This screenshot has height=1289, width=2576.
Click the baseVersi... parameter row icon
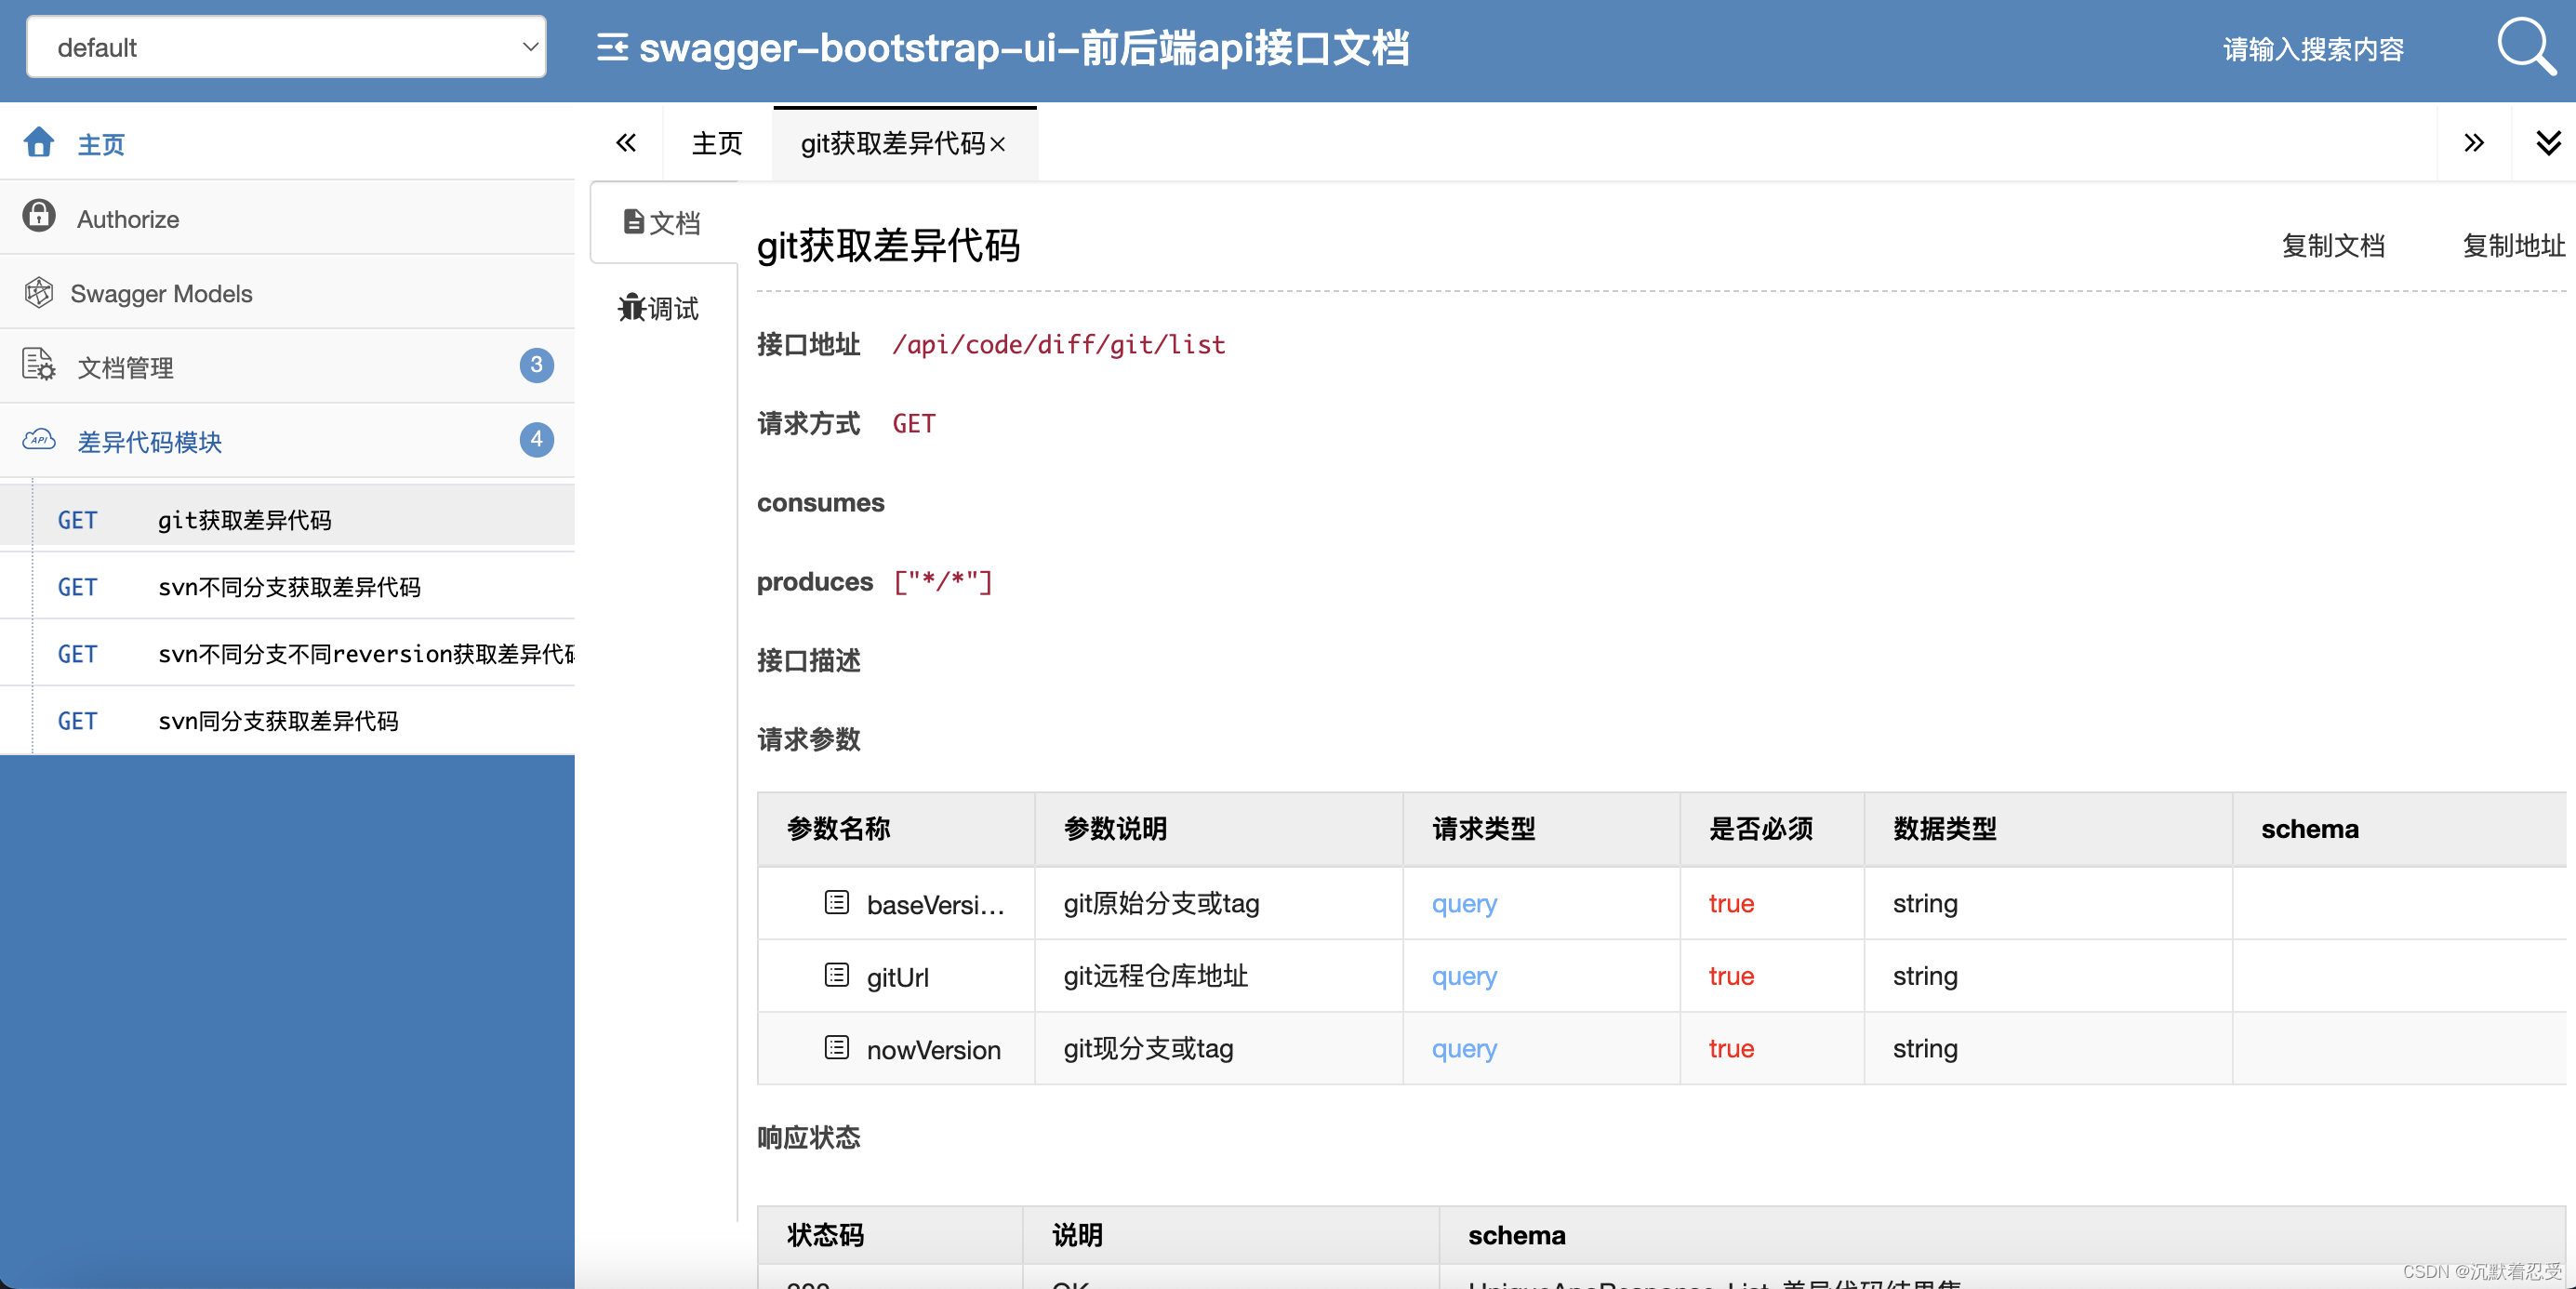click(x=837, y=902)
